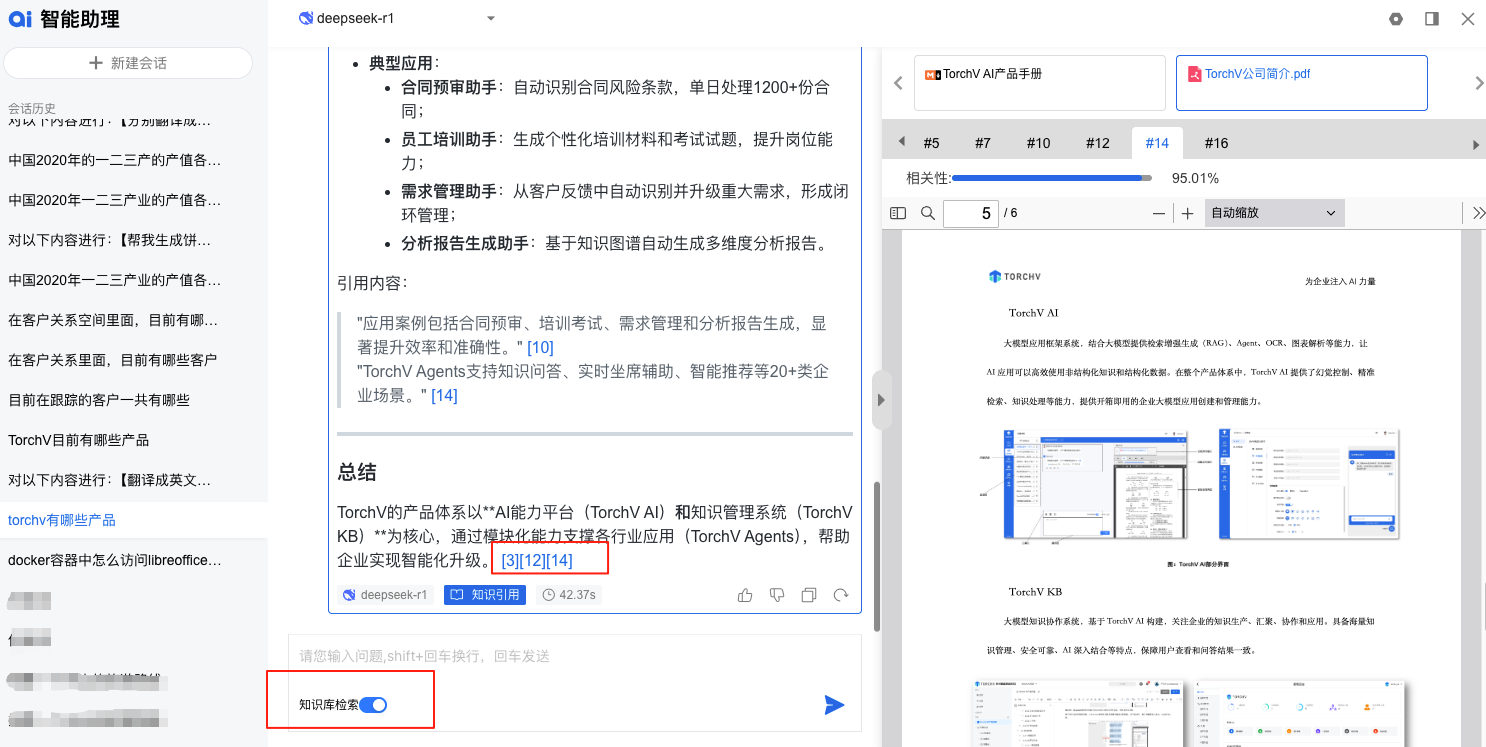Open the deepseek-r1 model dropdown

click(x=398, y=18)
